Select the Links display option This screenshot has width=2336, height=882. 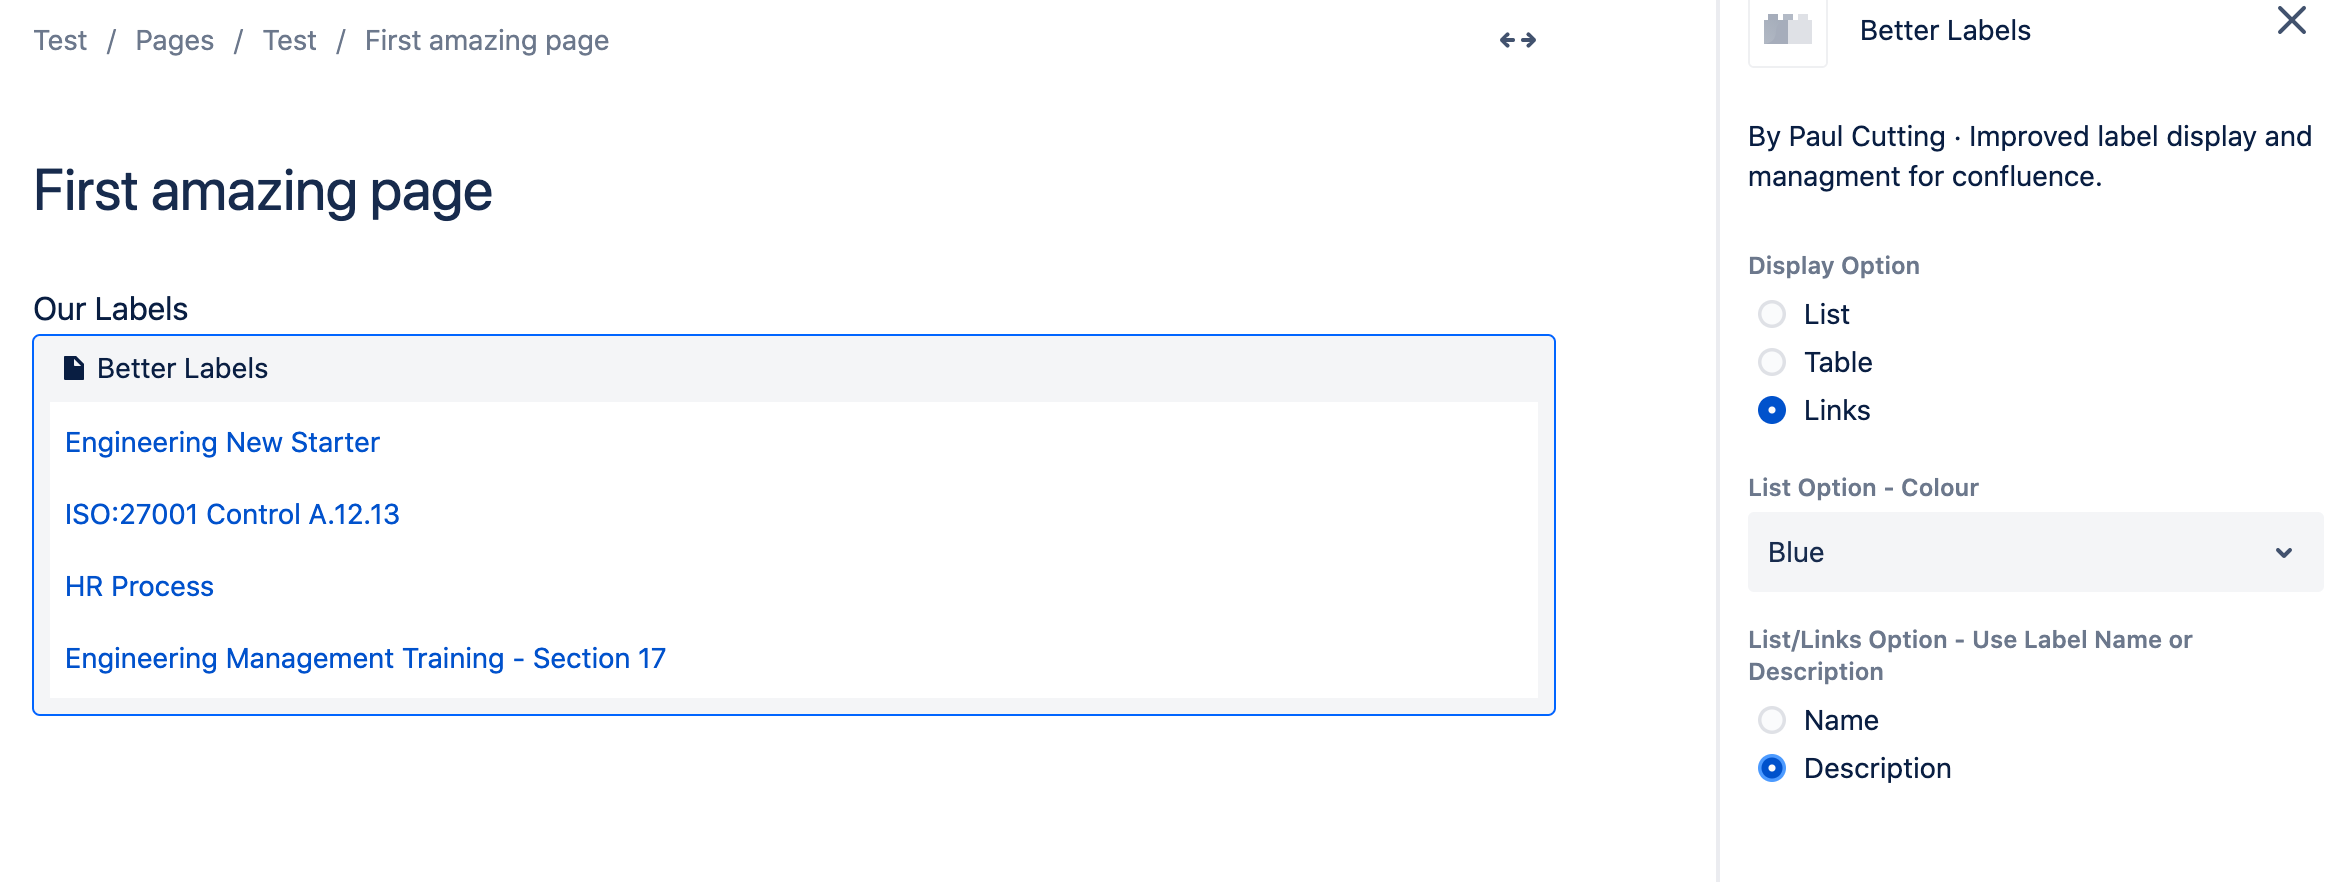click(x=1772, y=410)
